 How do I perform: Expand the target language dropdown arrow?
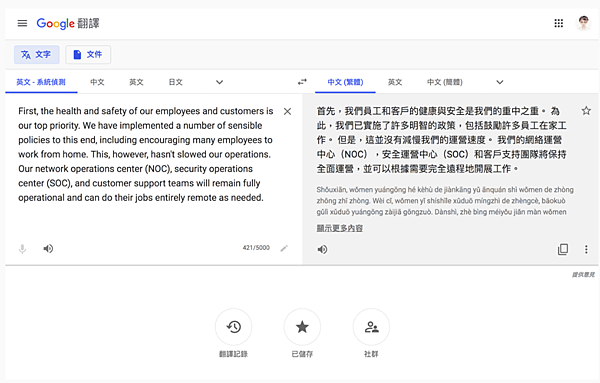coord(500,82)
